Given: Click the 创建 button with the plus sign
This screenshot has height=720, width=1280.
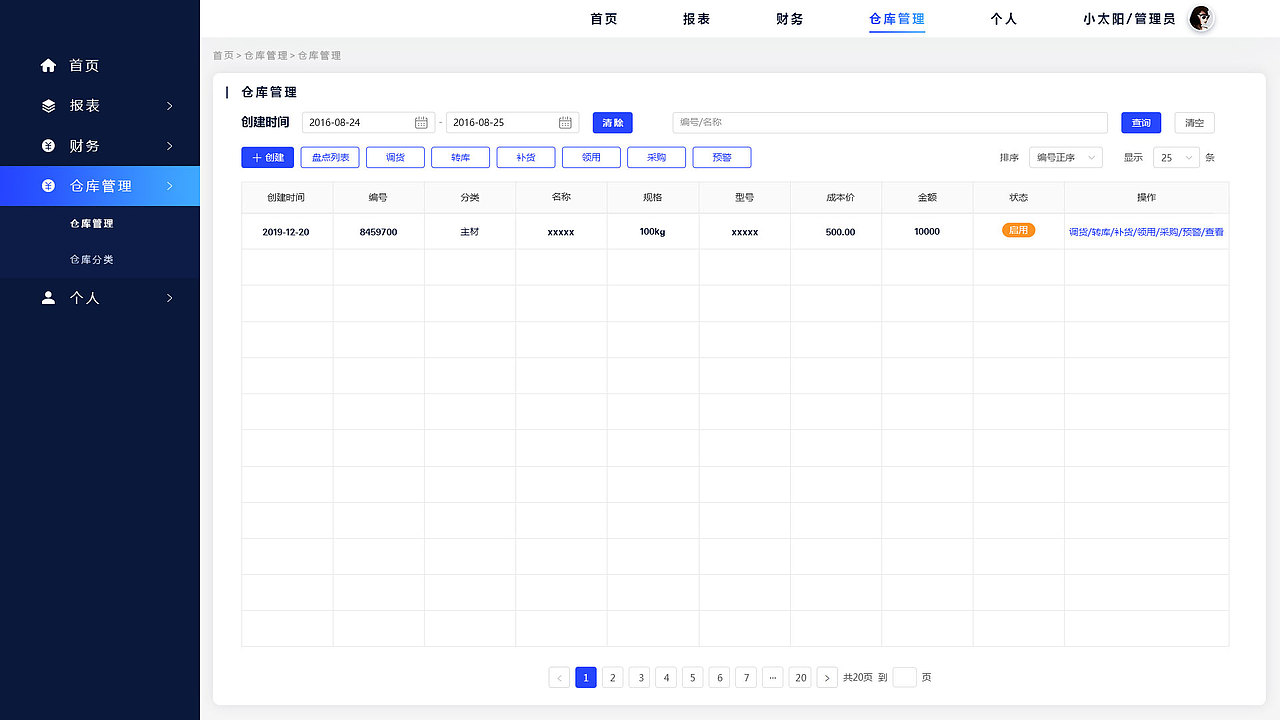Looking at the screenshot, I should click(x=268, y=157).
